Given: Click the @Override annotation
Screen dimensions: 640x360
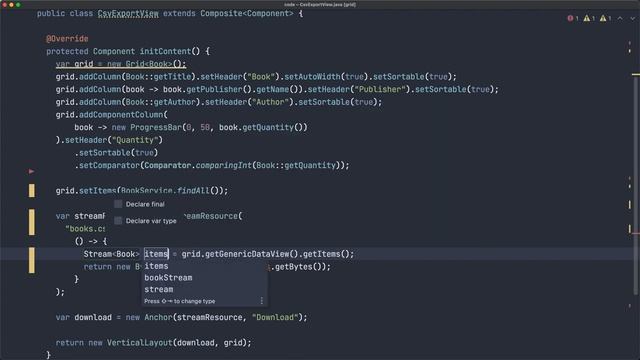Looking at the screenshot, I should click(67, 39).
